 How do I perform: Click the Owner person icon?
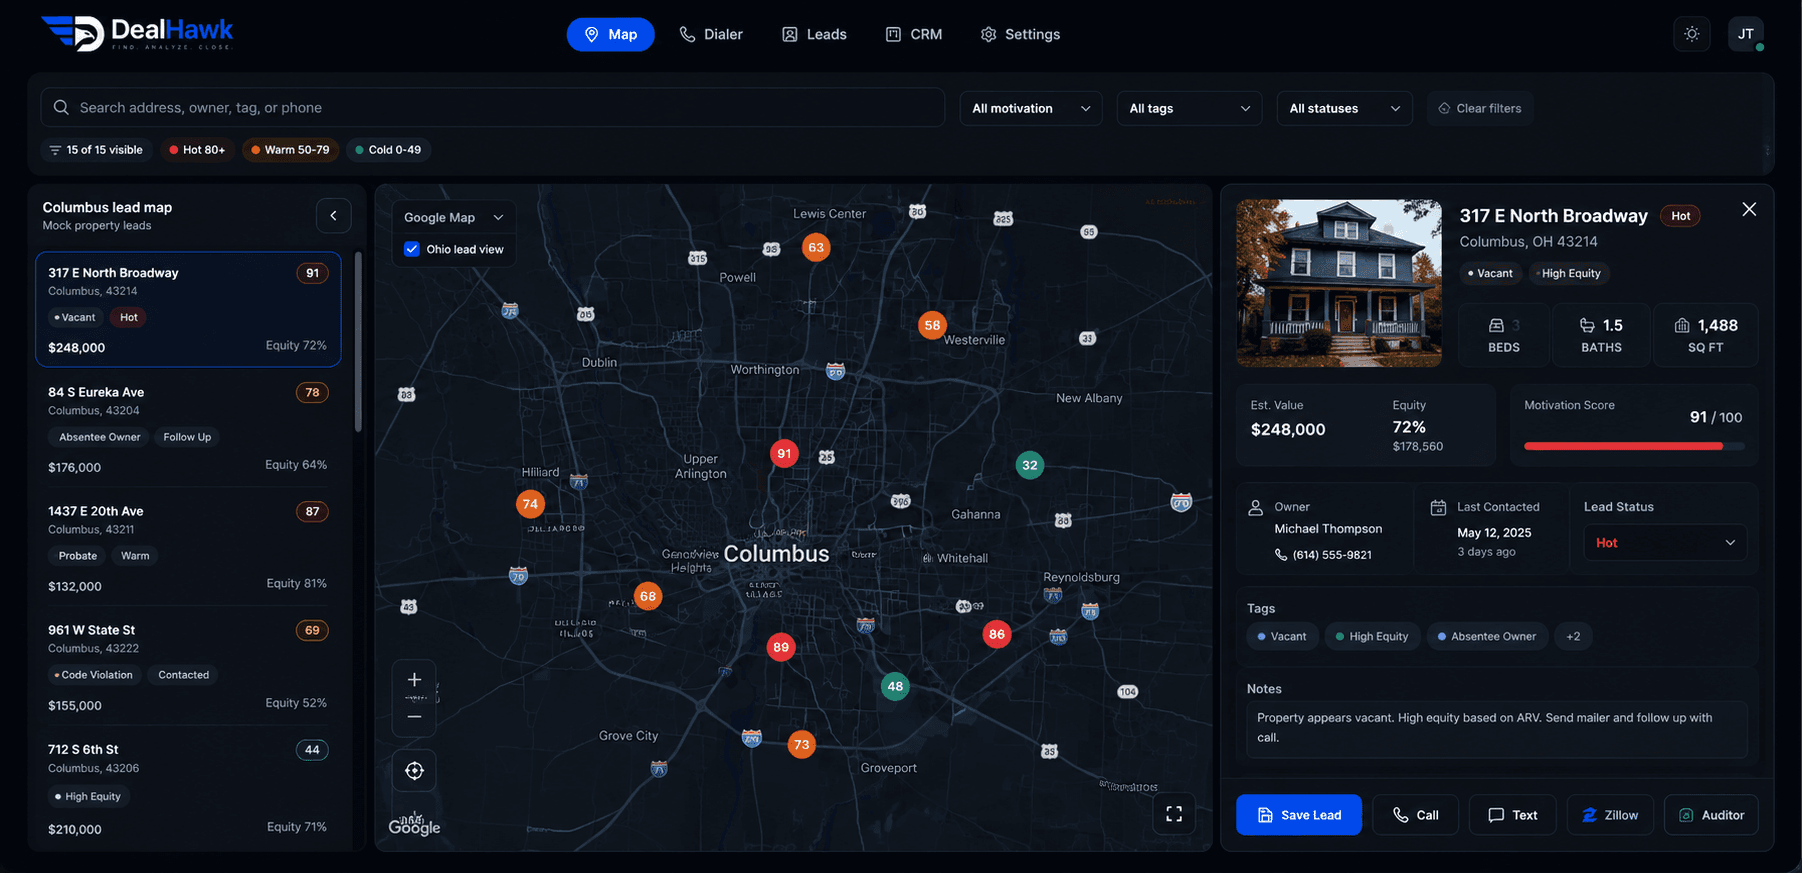[1256, 507]
